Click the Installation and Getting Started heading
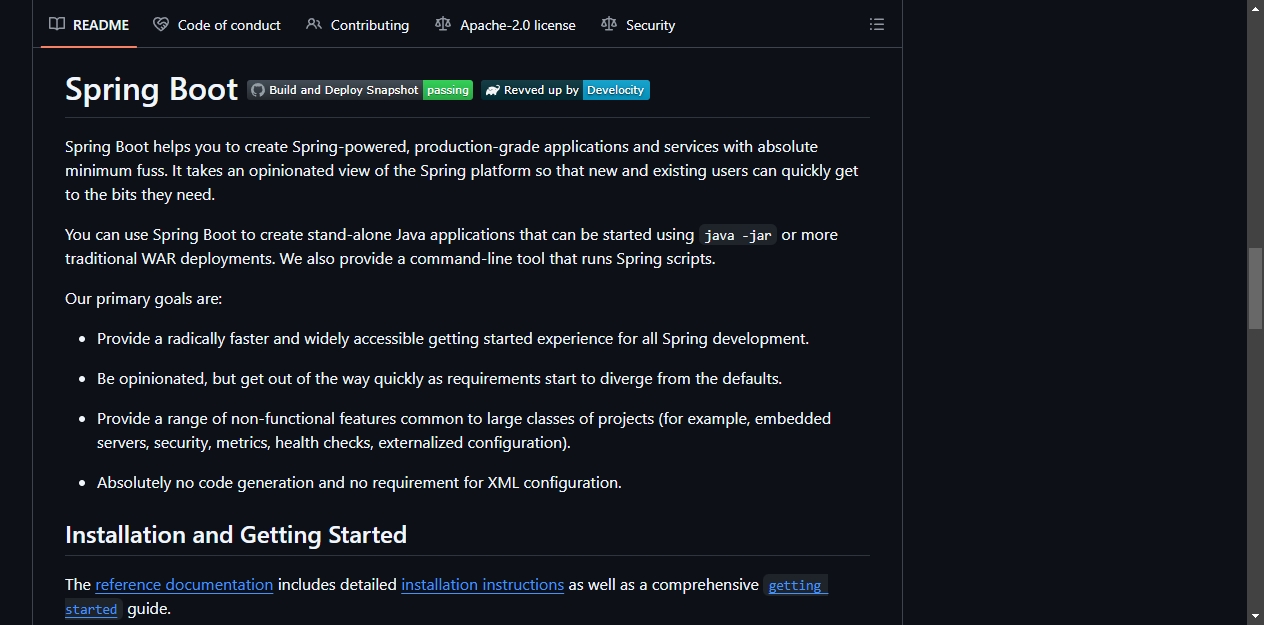Screen dimensions: 1264x625 [236, 535]
